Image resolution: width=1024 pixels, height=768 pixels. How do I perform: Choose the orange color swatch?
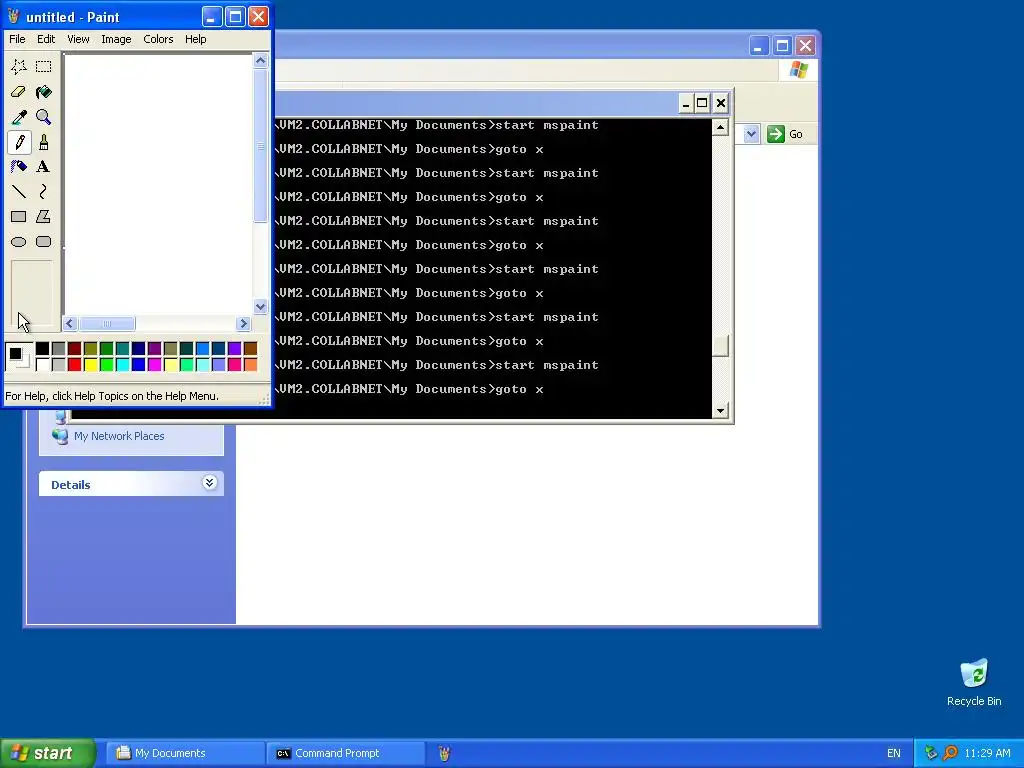[x=250, y=364]
